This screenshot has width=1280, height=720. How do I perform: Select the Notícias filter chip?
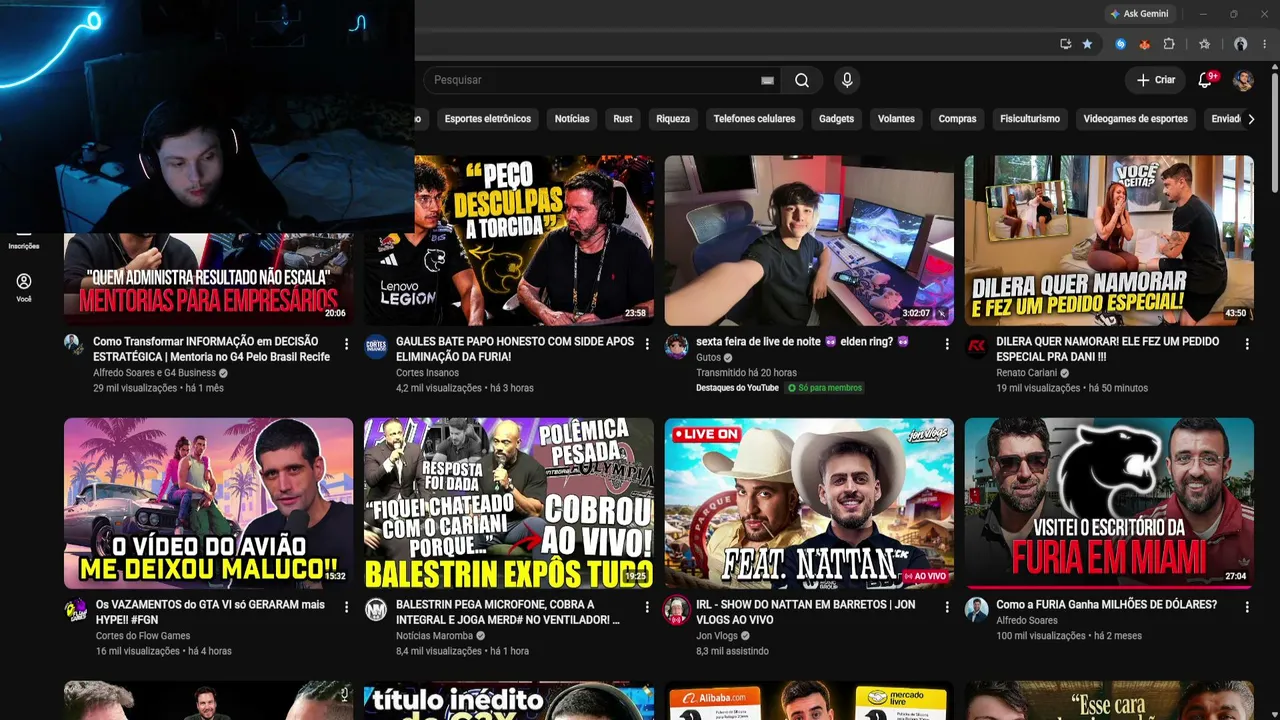tap(572, 119)
